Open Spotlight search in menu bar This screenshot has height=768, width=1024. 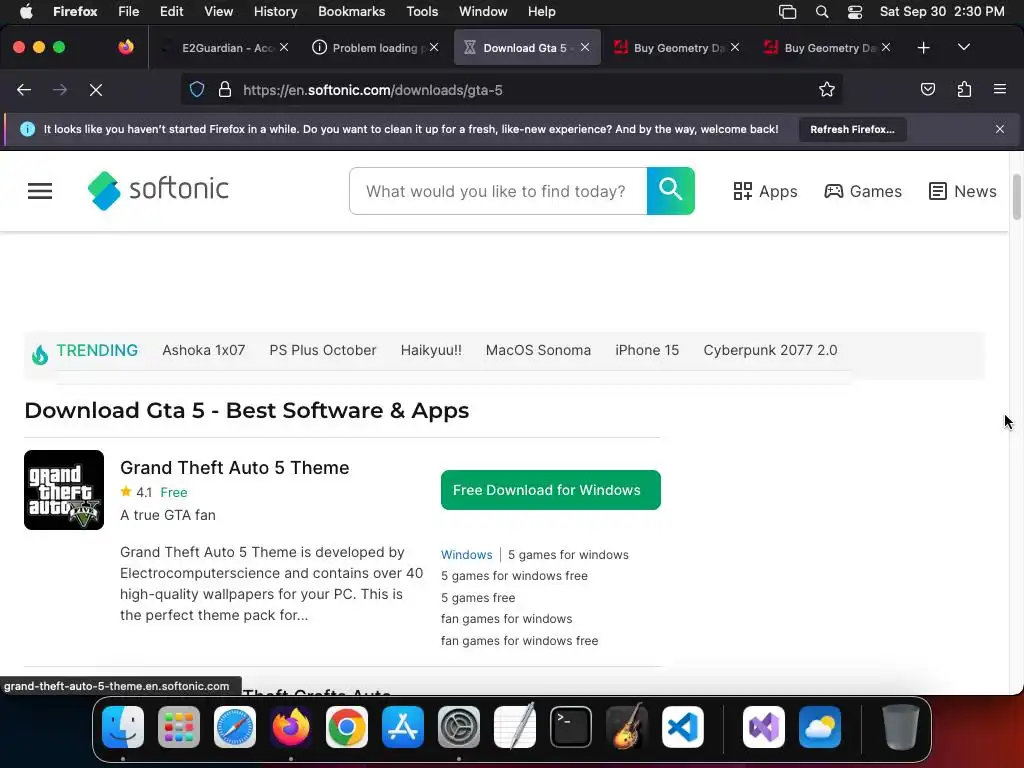point(822,11)
